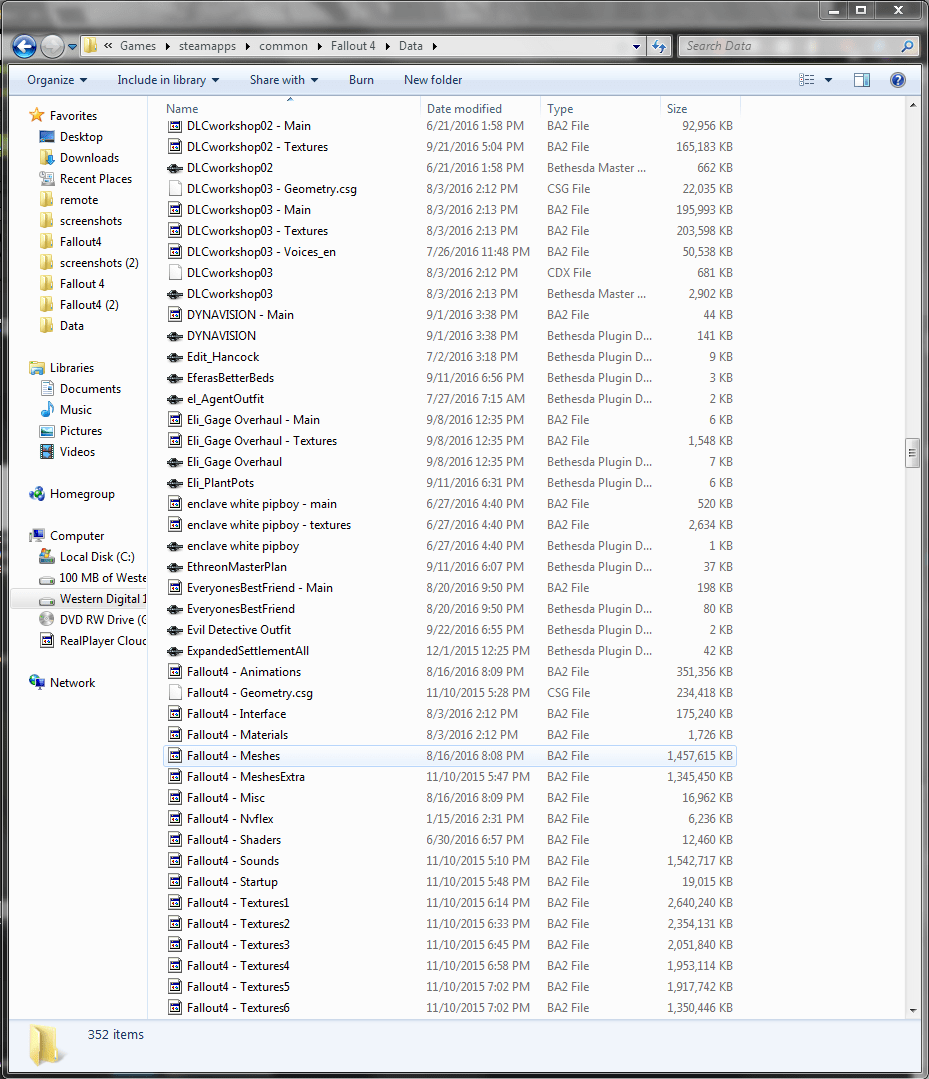
Task: Click the Search Data input field
Action: click(790, 46)
